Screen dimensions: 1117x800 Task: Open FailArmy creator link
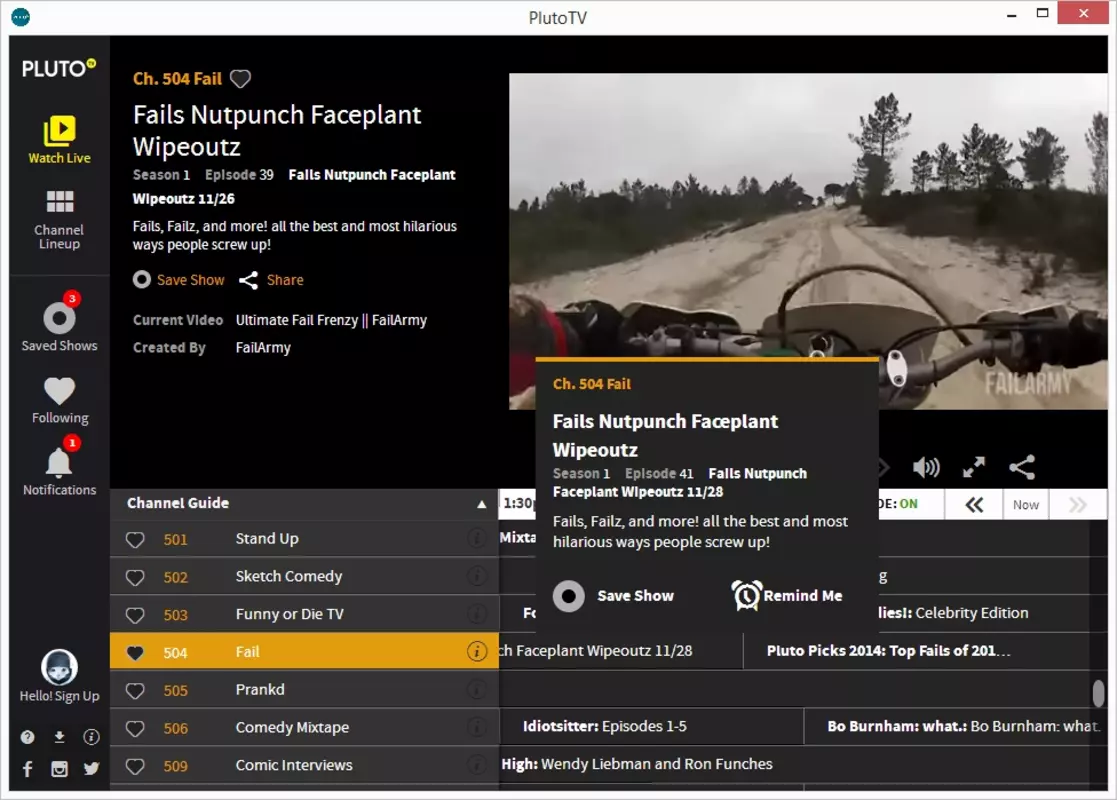pyautogui.click(x=263, y=348)
